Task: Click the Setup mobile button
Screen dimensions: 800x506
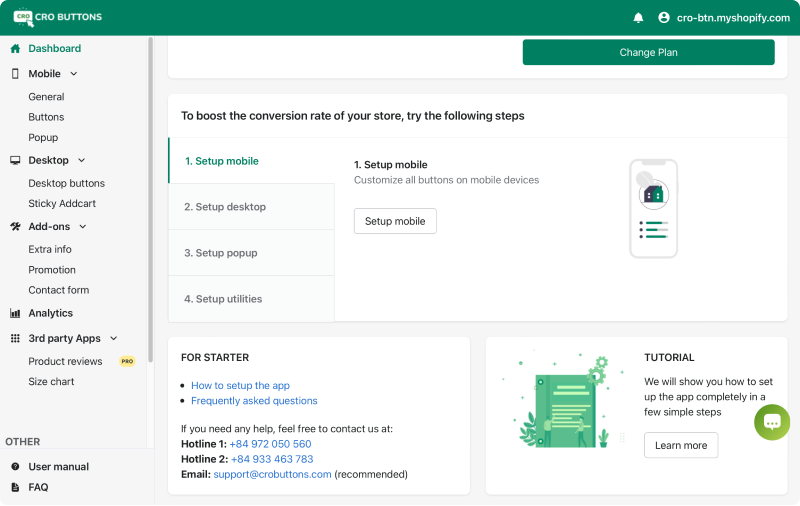Action: pos(395,221)
